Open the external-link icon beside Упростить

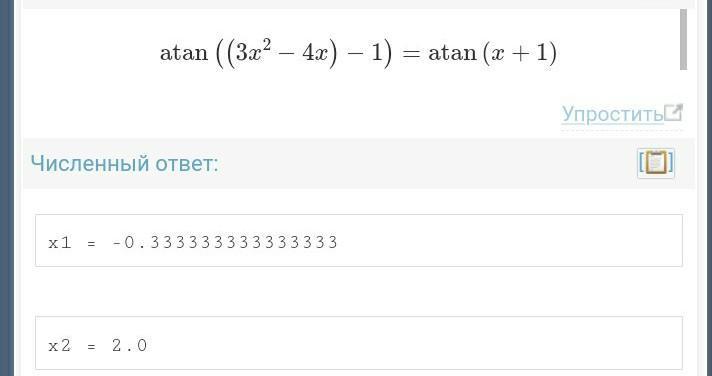coord(673,113)
